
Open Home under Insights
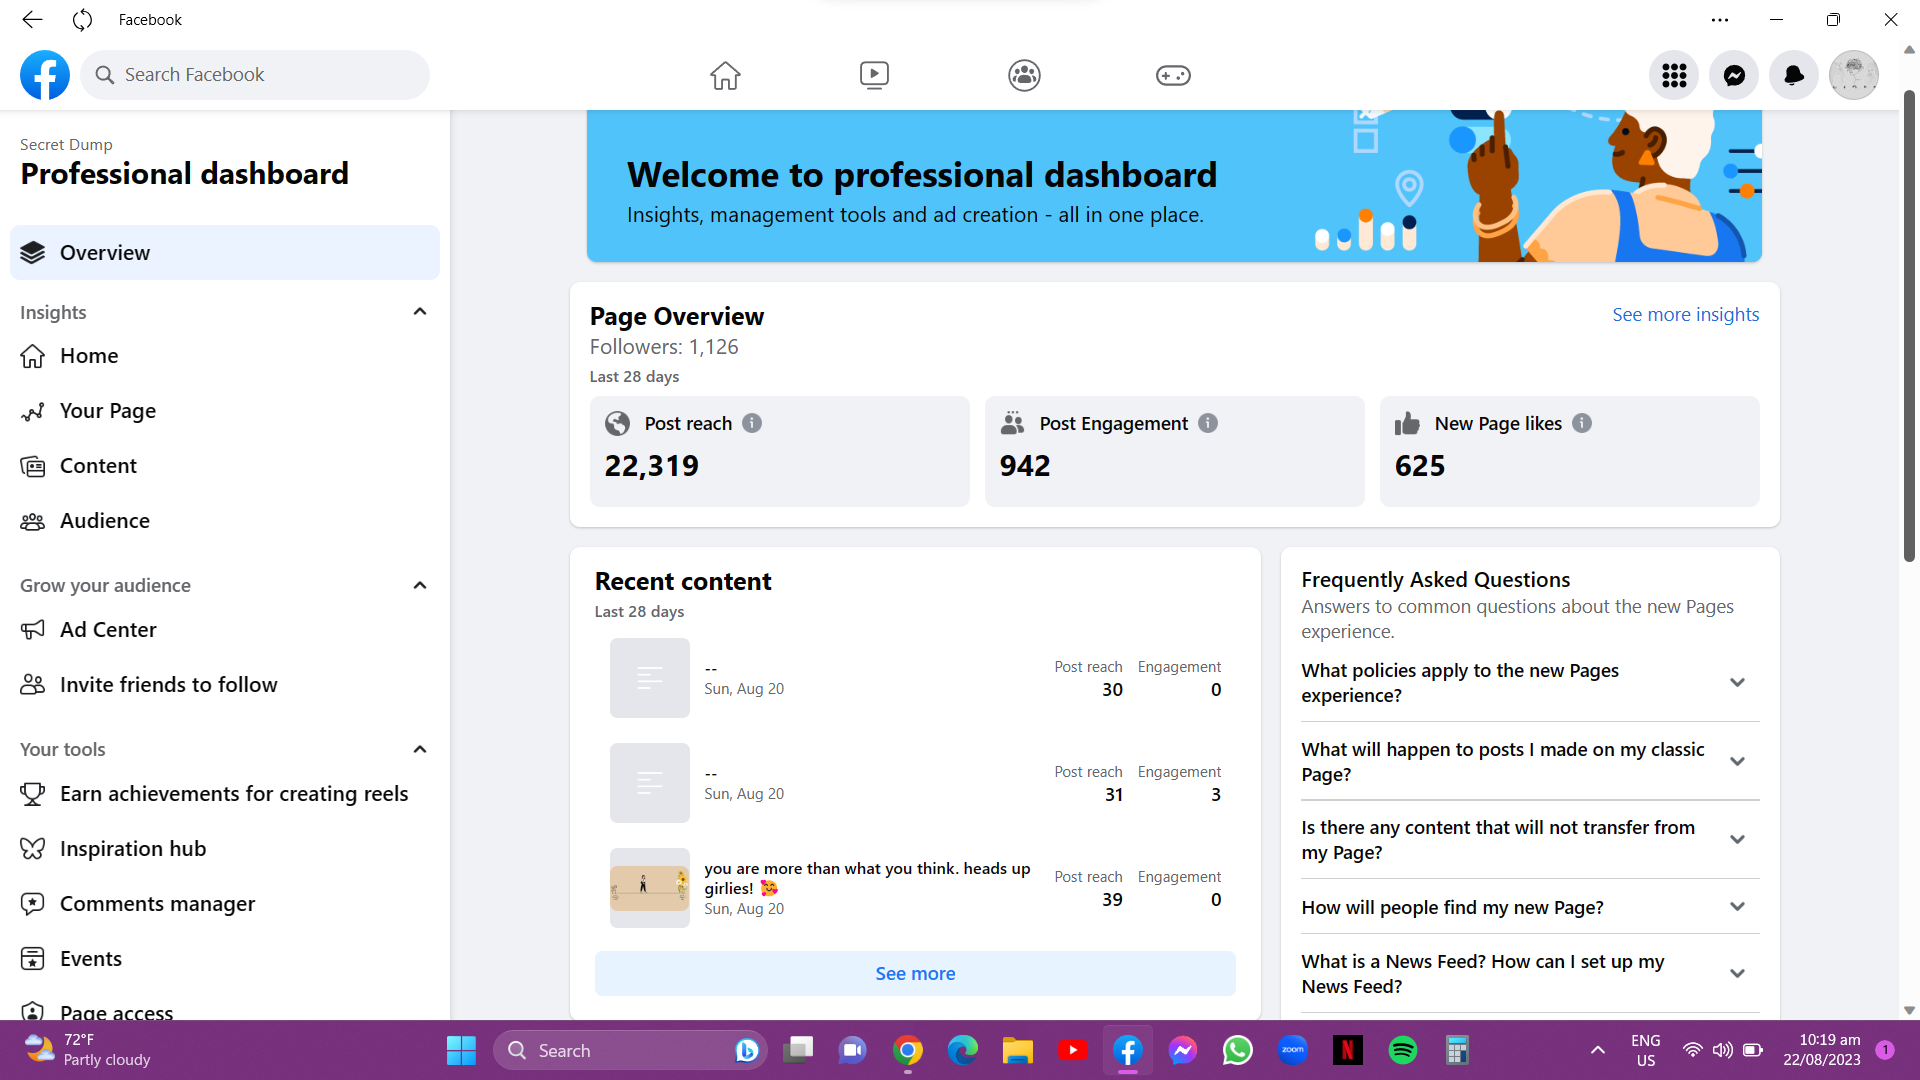coord(225,356)
